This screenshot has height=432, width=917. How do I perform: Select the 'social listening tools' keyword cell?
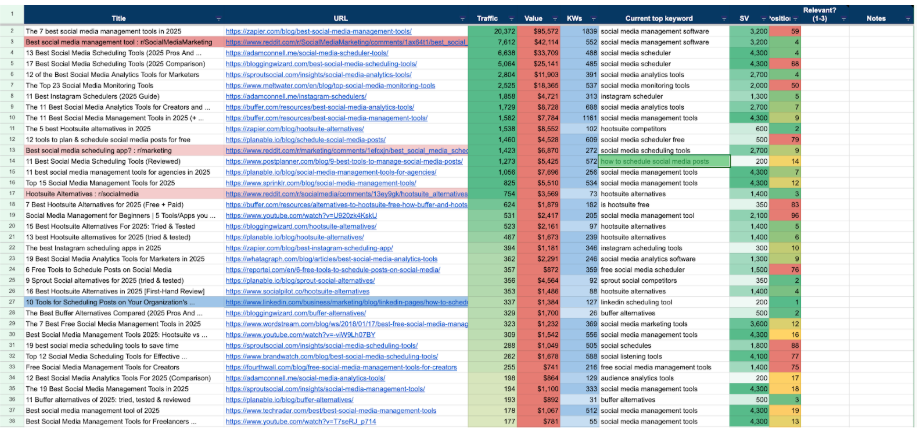click(664, 357)
